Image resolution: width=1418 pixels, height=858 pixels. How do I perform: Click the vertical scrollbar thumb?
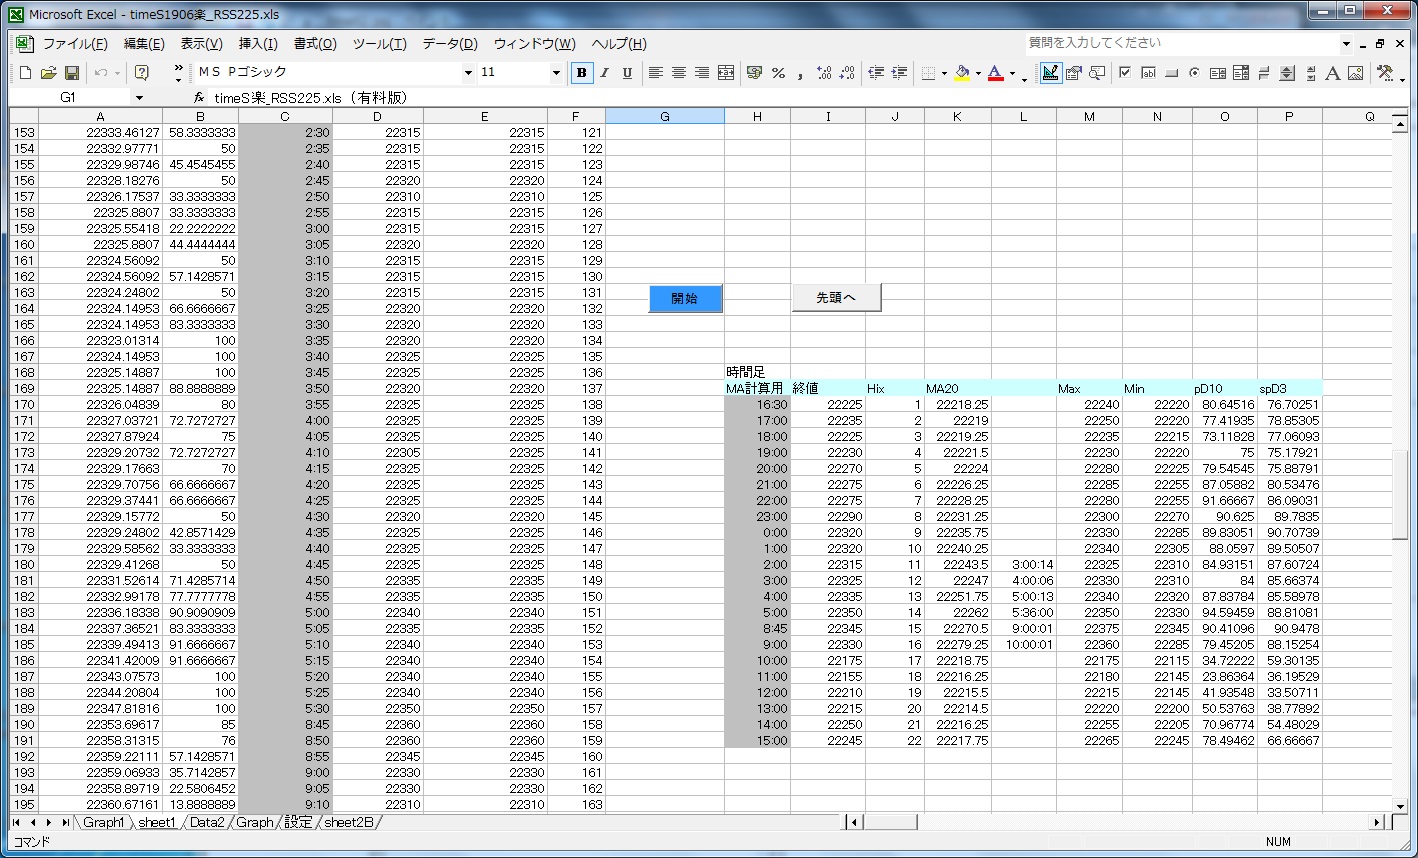1401,494
